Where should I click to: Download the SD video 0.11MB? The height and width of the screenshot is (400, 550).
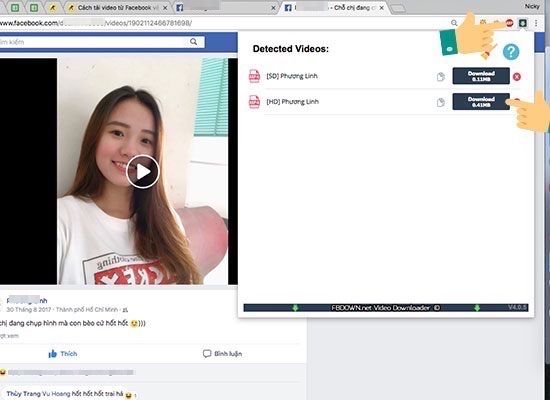click(481, 76)
